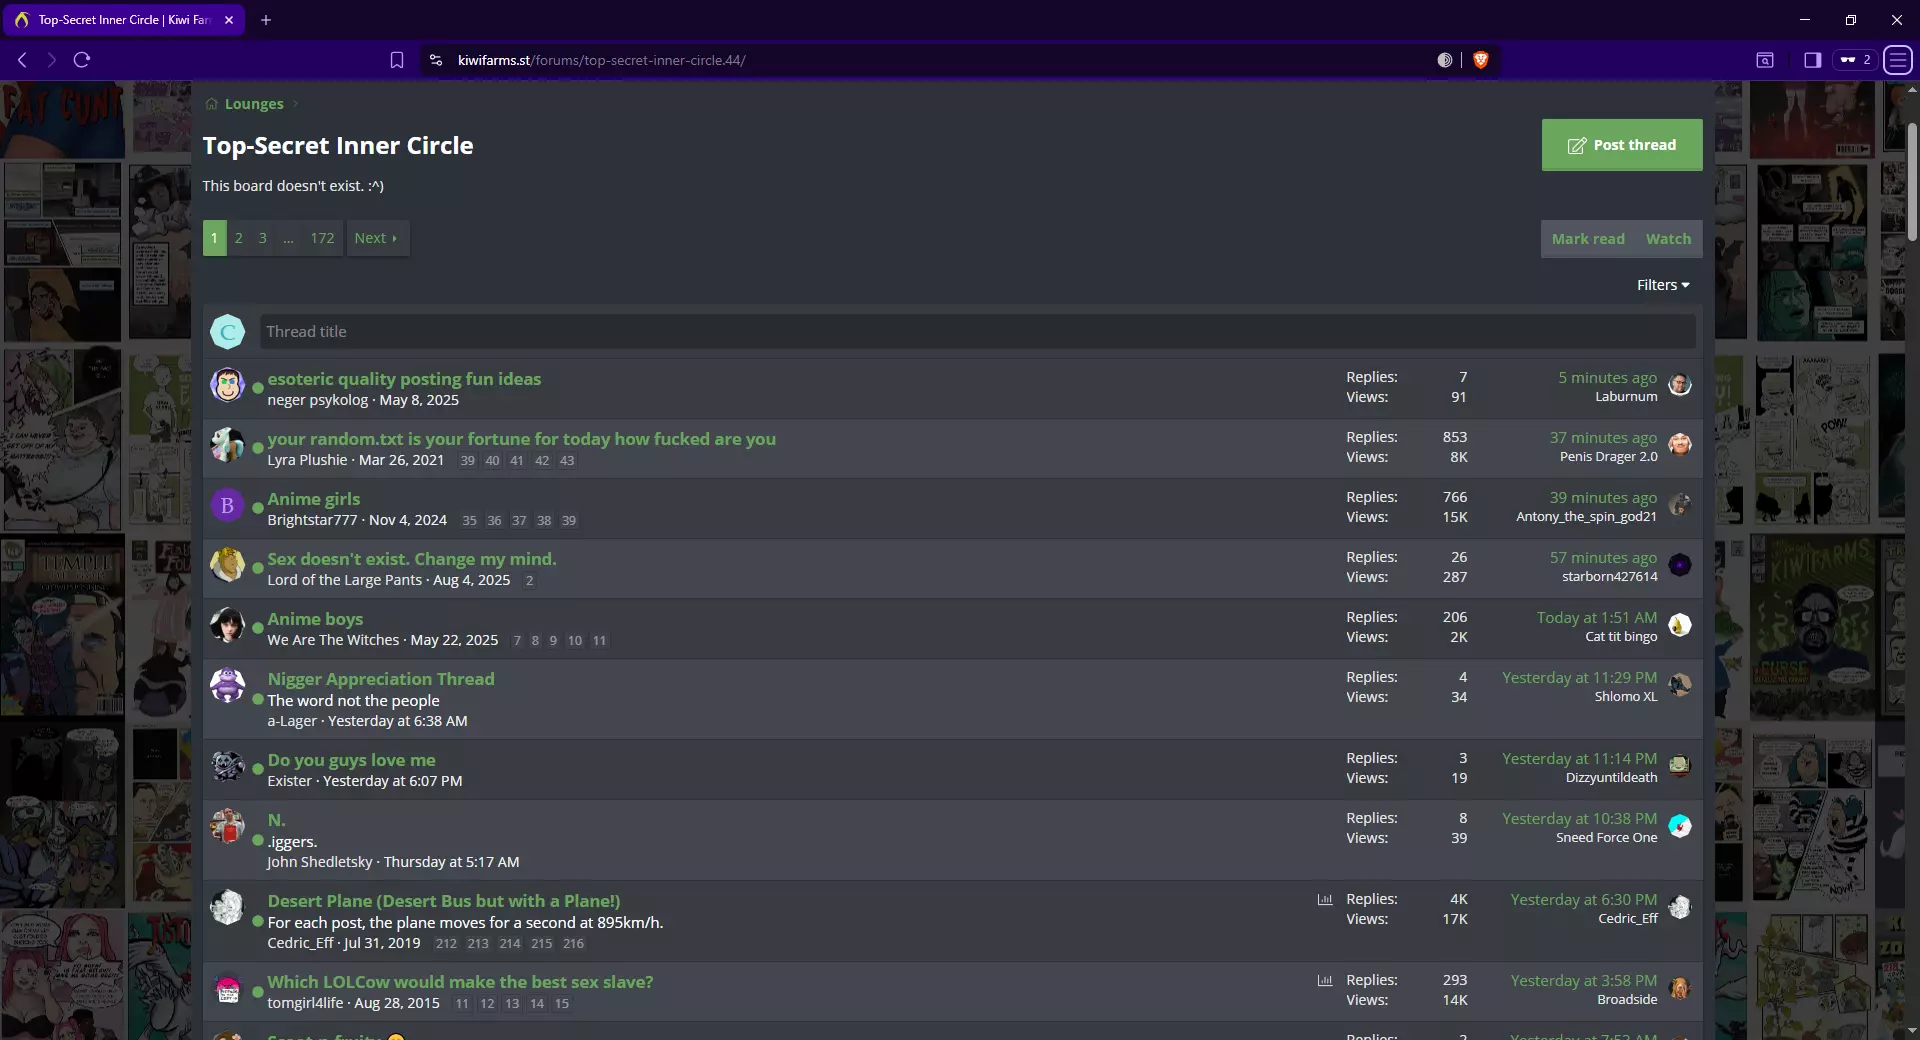Close the Top-Secret Inner Circle tab
The width and height of the screenshot is (1920, 1040).
(229, 20)
